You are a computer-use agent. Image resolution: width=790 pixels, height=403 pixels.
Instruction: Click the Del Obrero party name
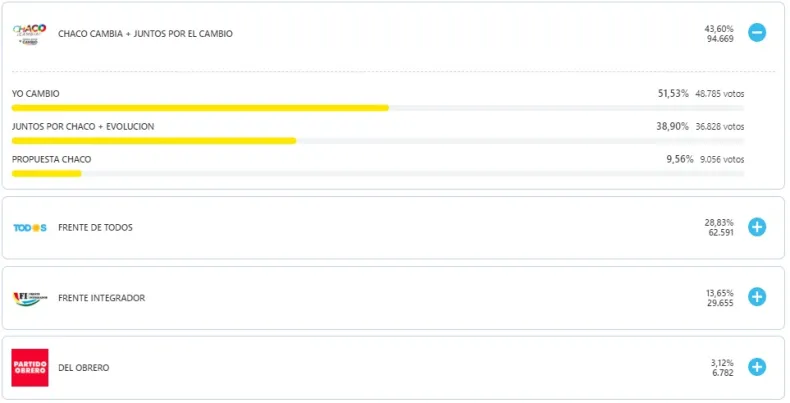click(x=84, y=368)
